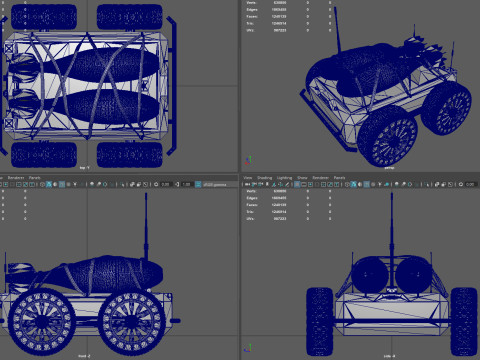Click Multisample Anti-aliasing icon in front view panel
The width and height of the screenshot is (480, 360).
click(105, 184)
